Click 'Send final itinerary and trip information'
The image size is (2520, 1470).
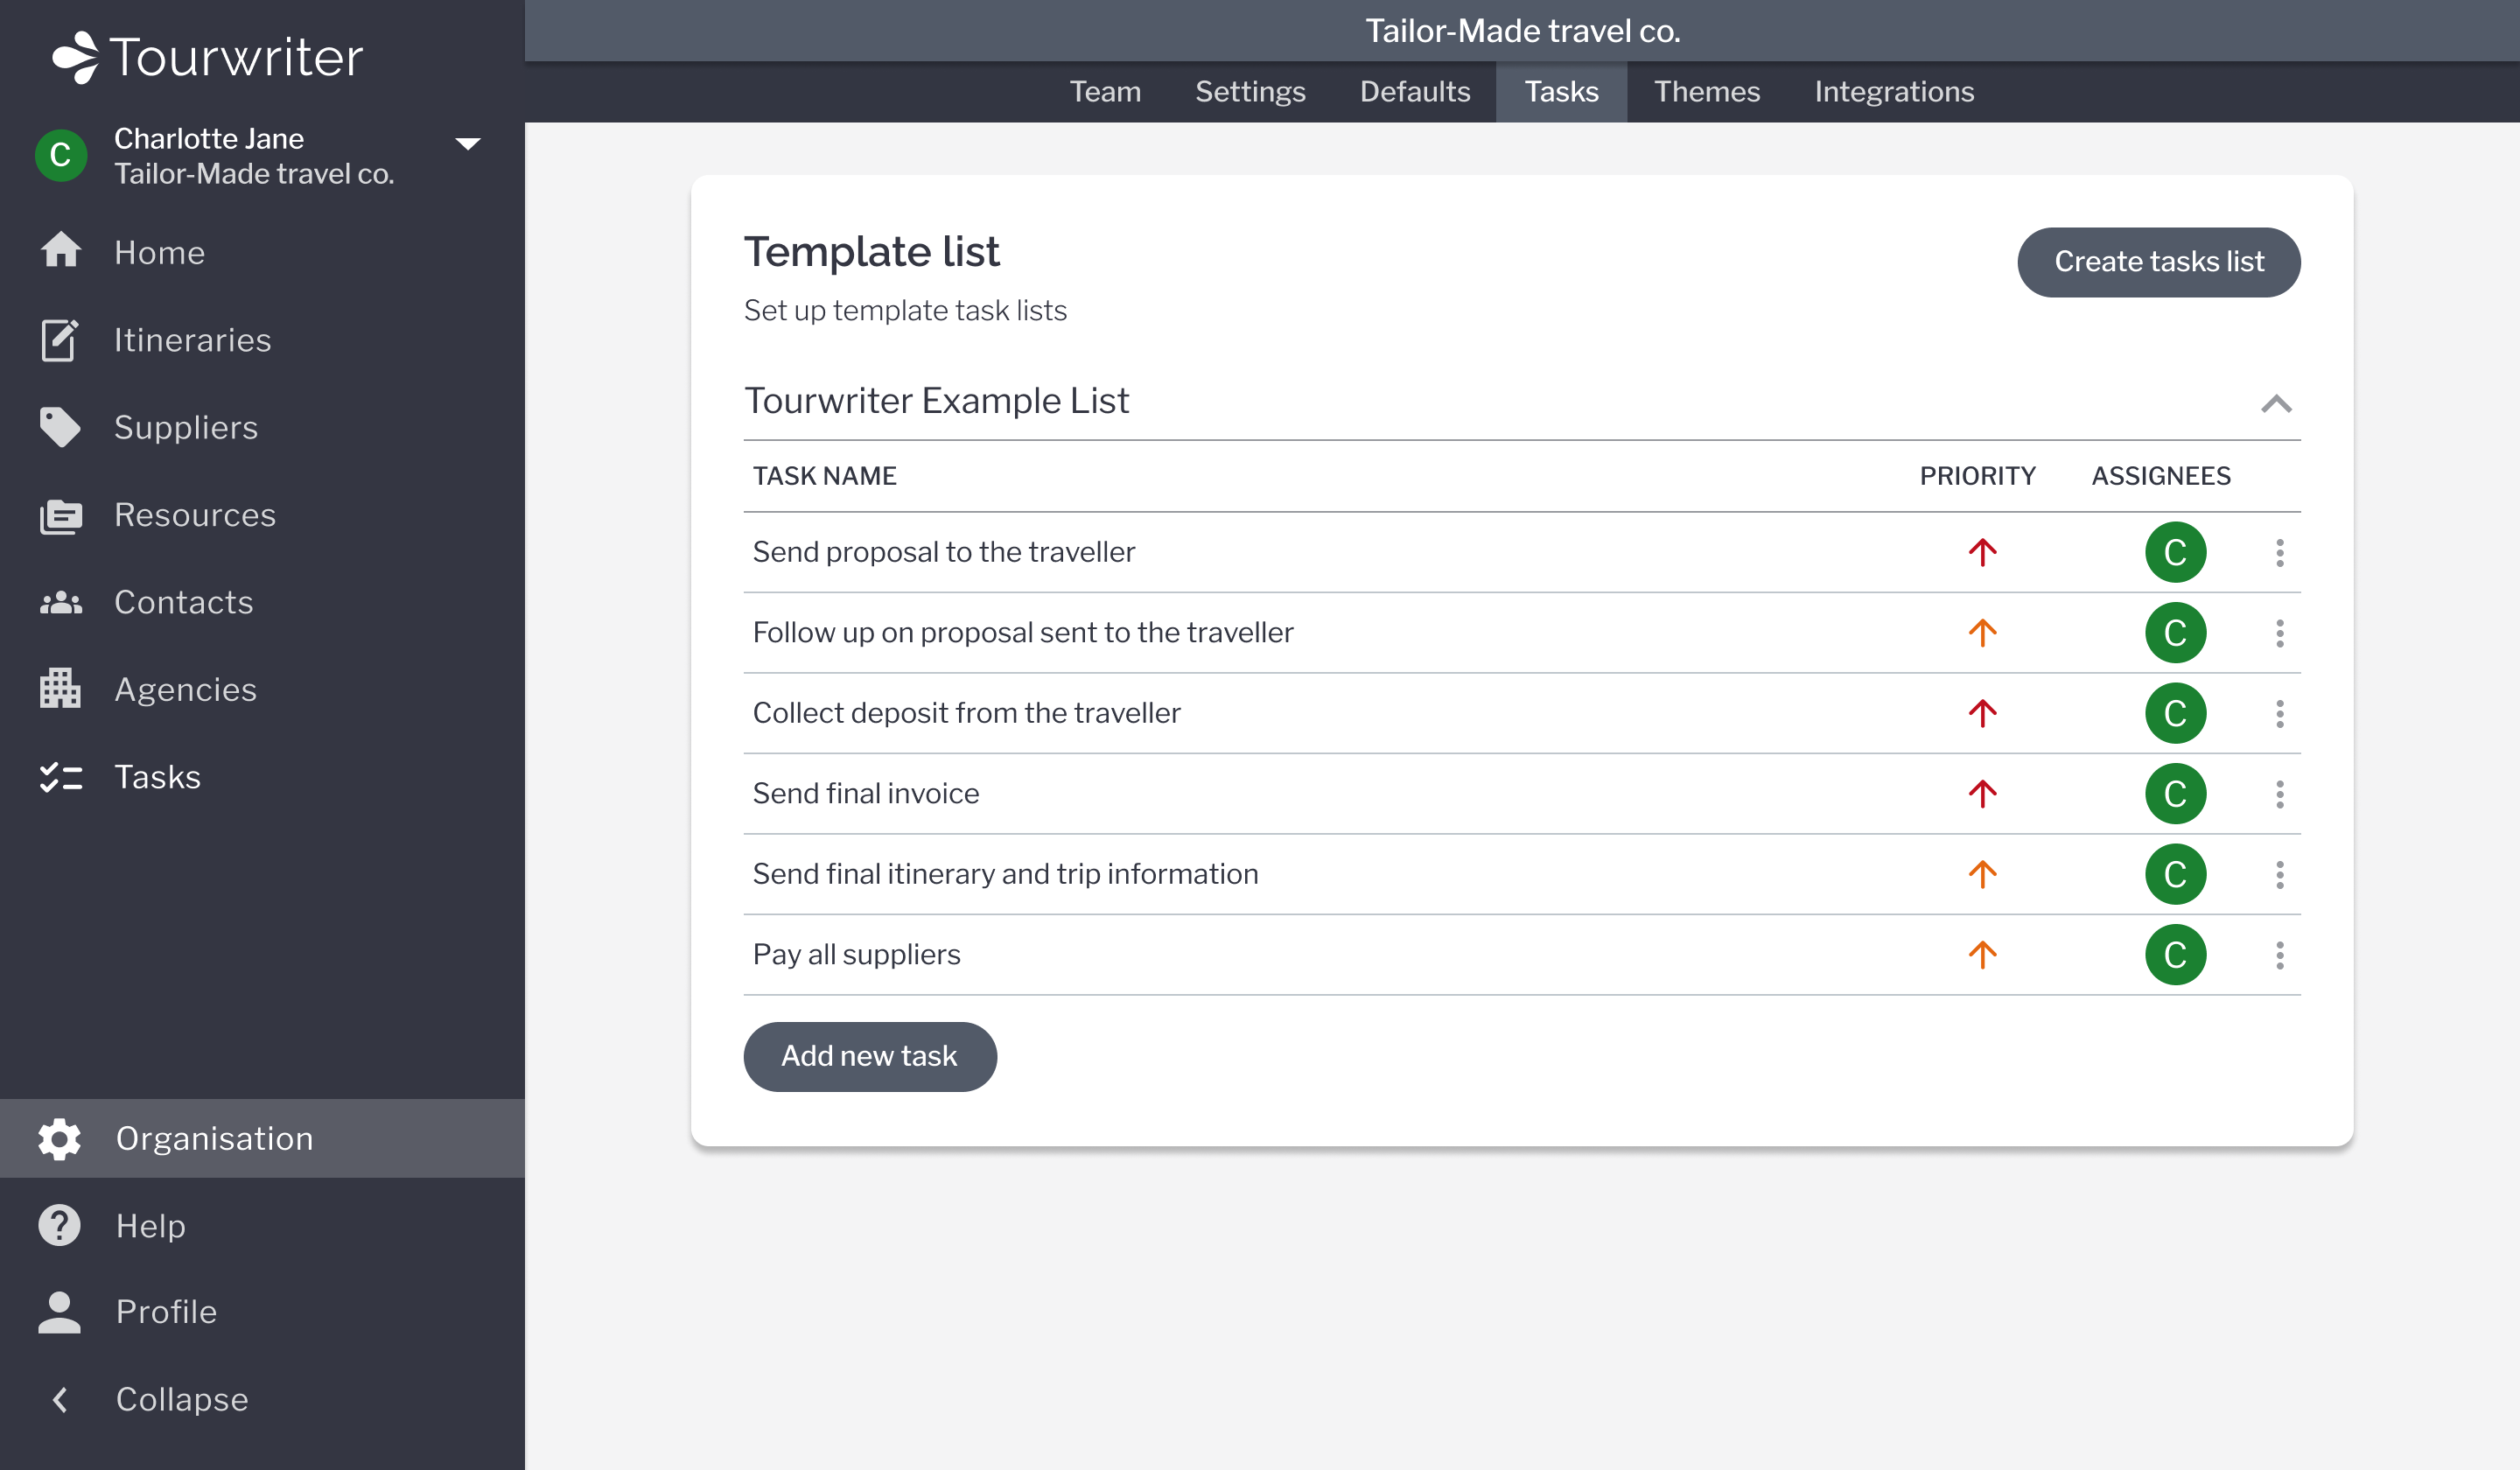(x=1005, y=874)
